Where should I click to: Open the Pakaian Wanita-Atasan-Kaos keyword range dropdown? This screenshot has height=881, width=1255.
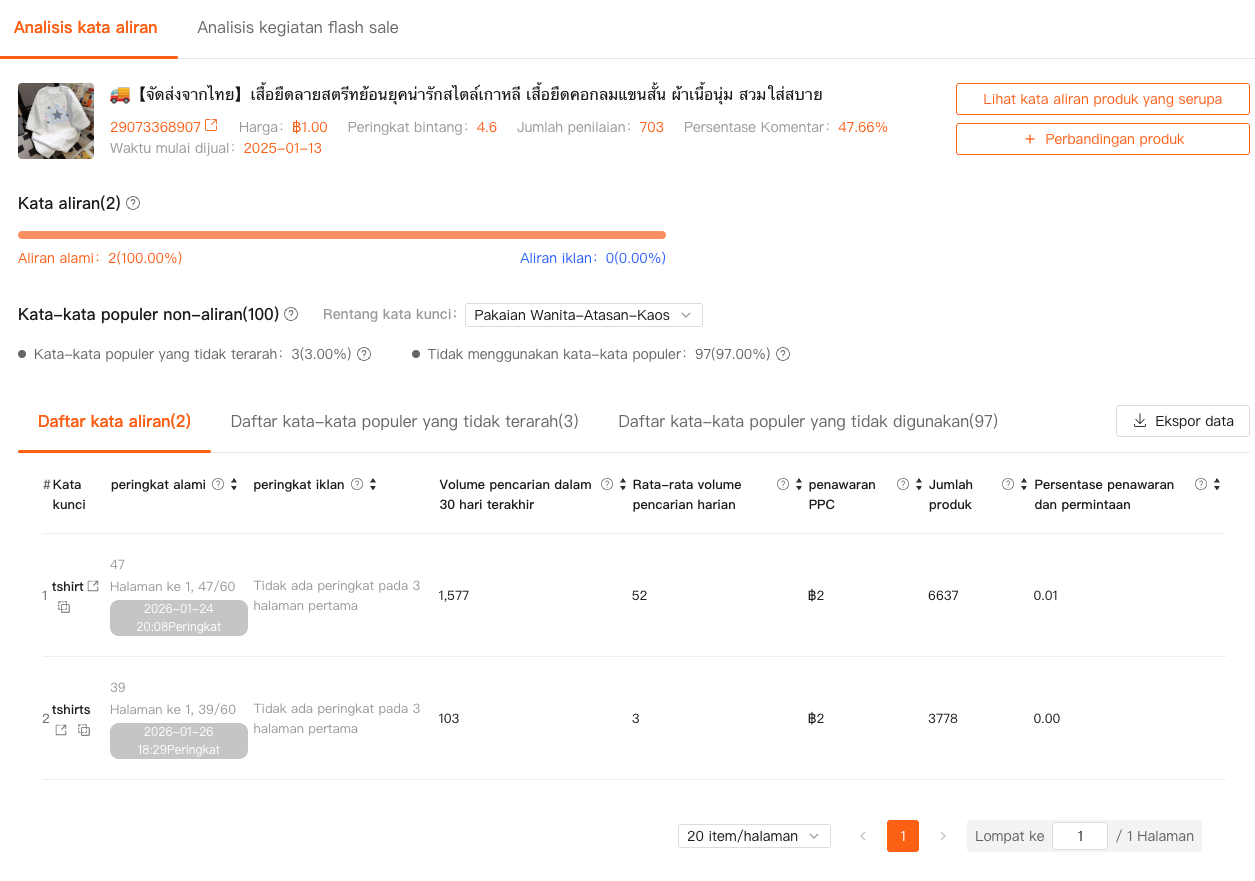[583, 315]
